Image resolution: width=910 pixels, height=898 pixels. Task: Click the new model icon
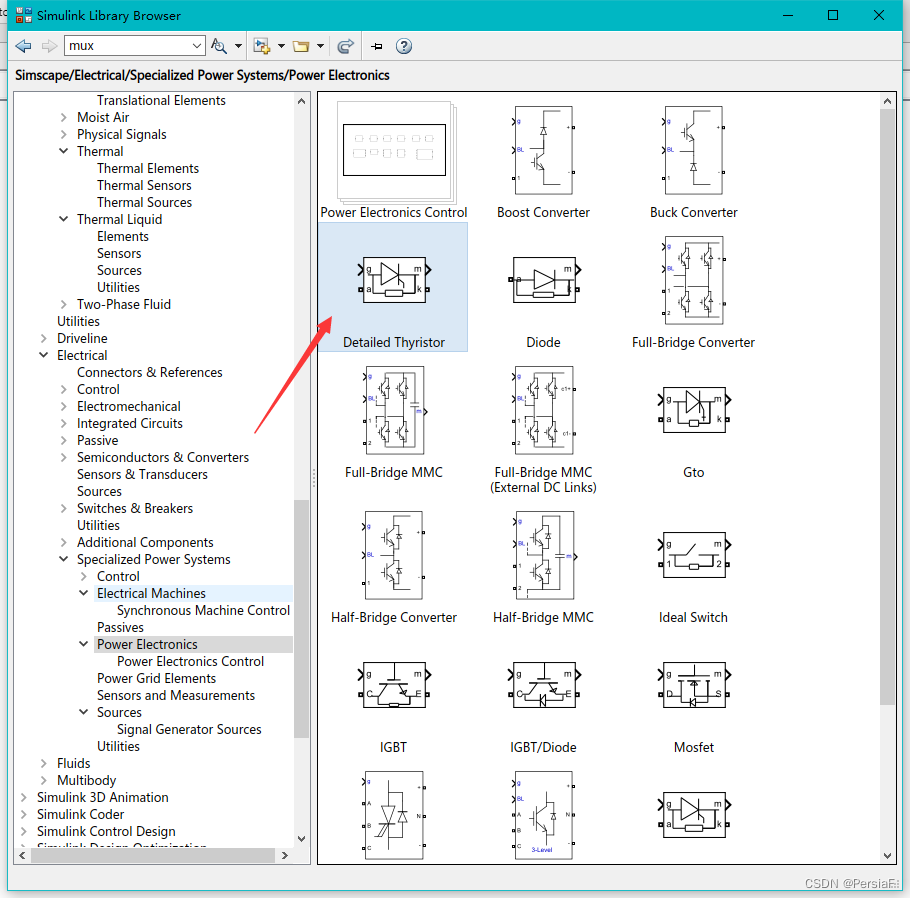(262, 46)
